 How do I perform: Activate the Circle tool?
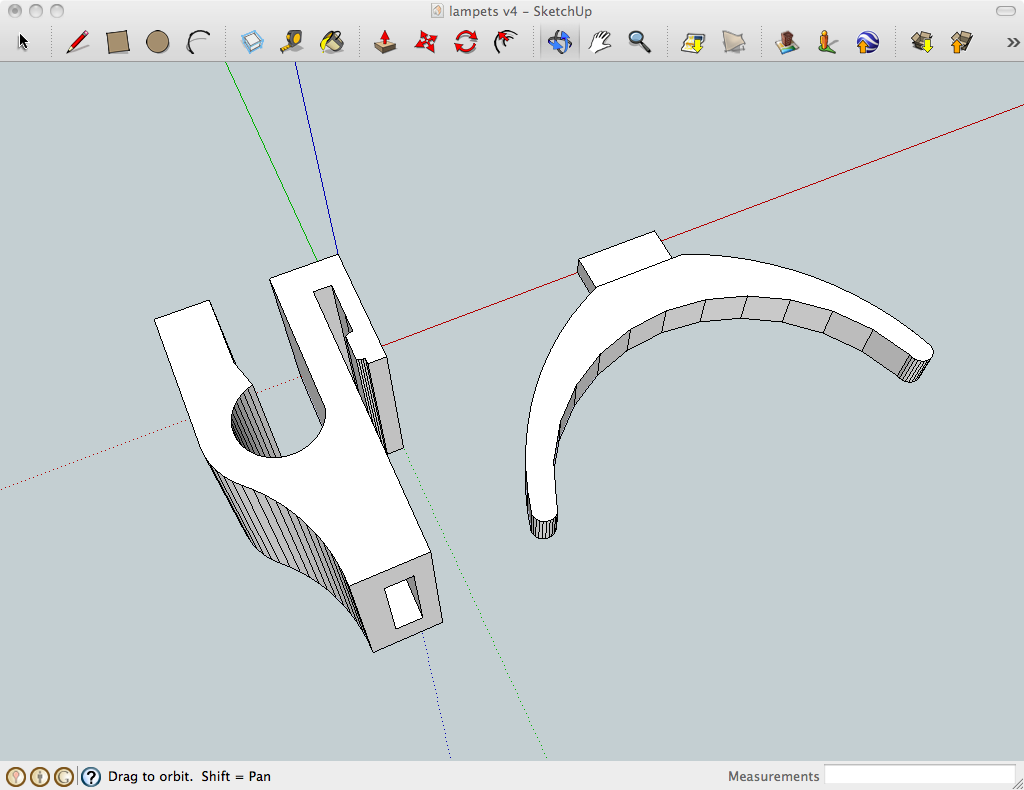coord(157,42)
